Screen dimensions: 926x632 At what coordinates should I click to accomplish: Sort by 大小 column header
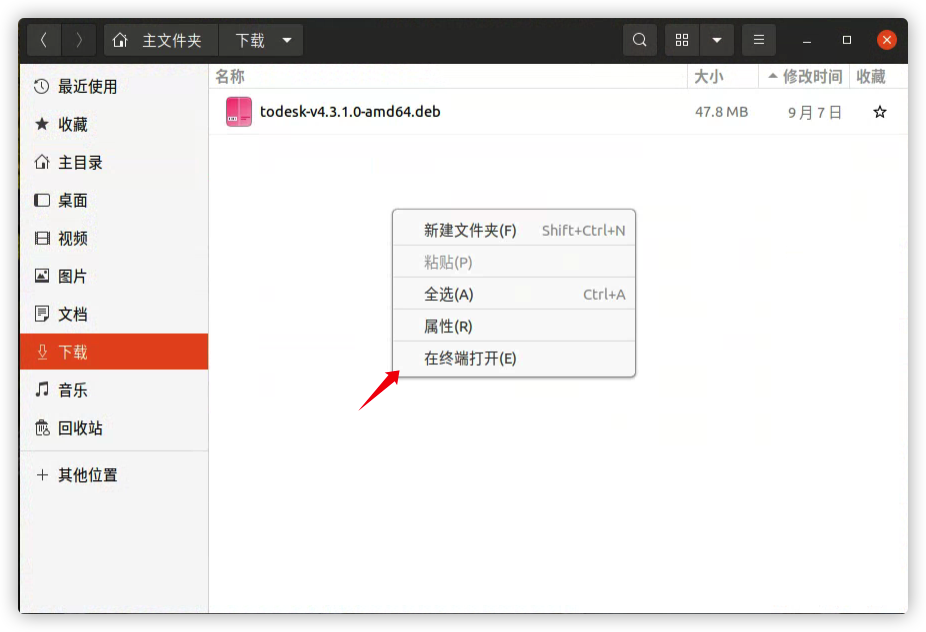tap(708, 77)
